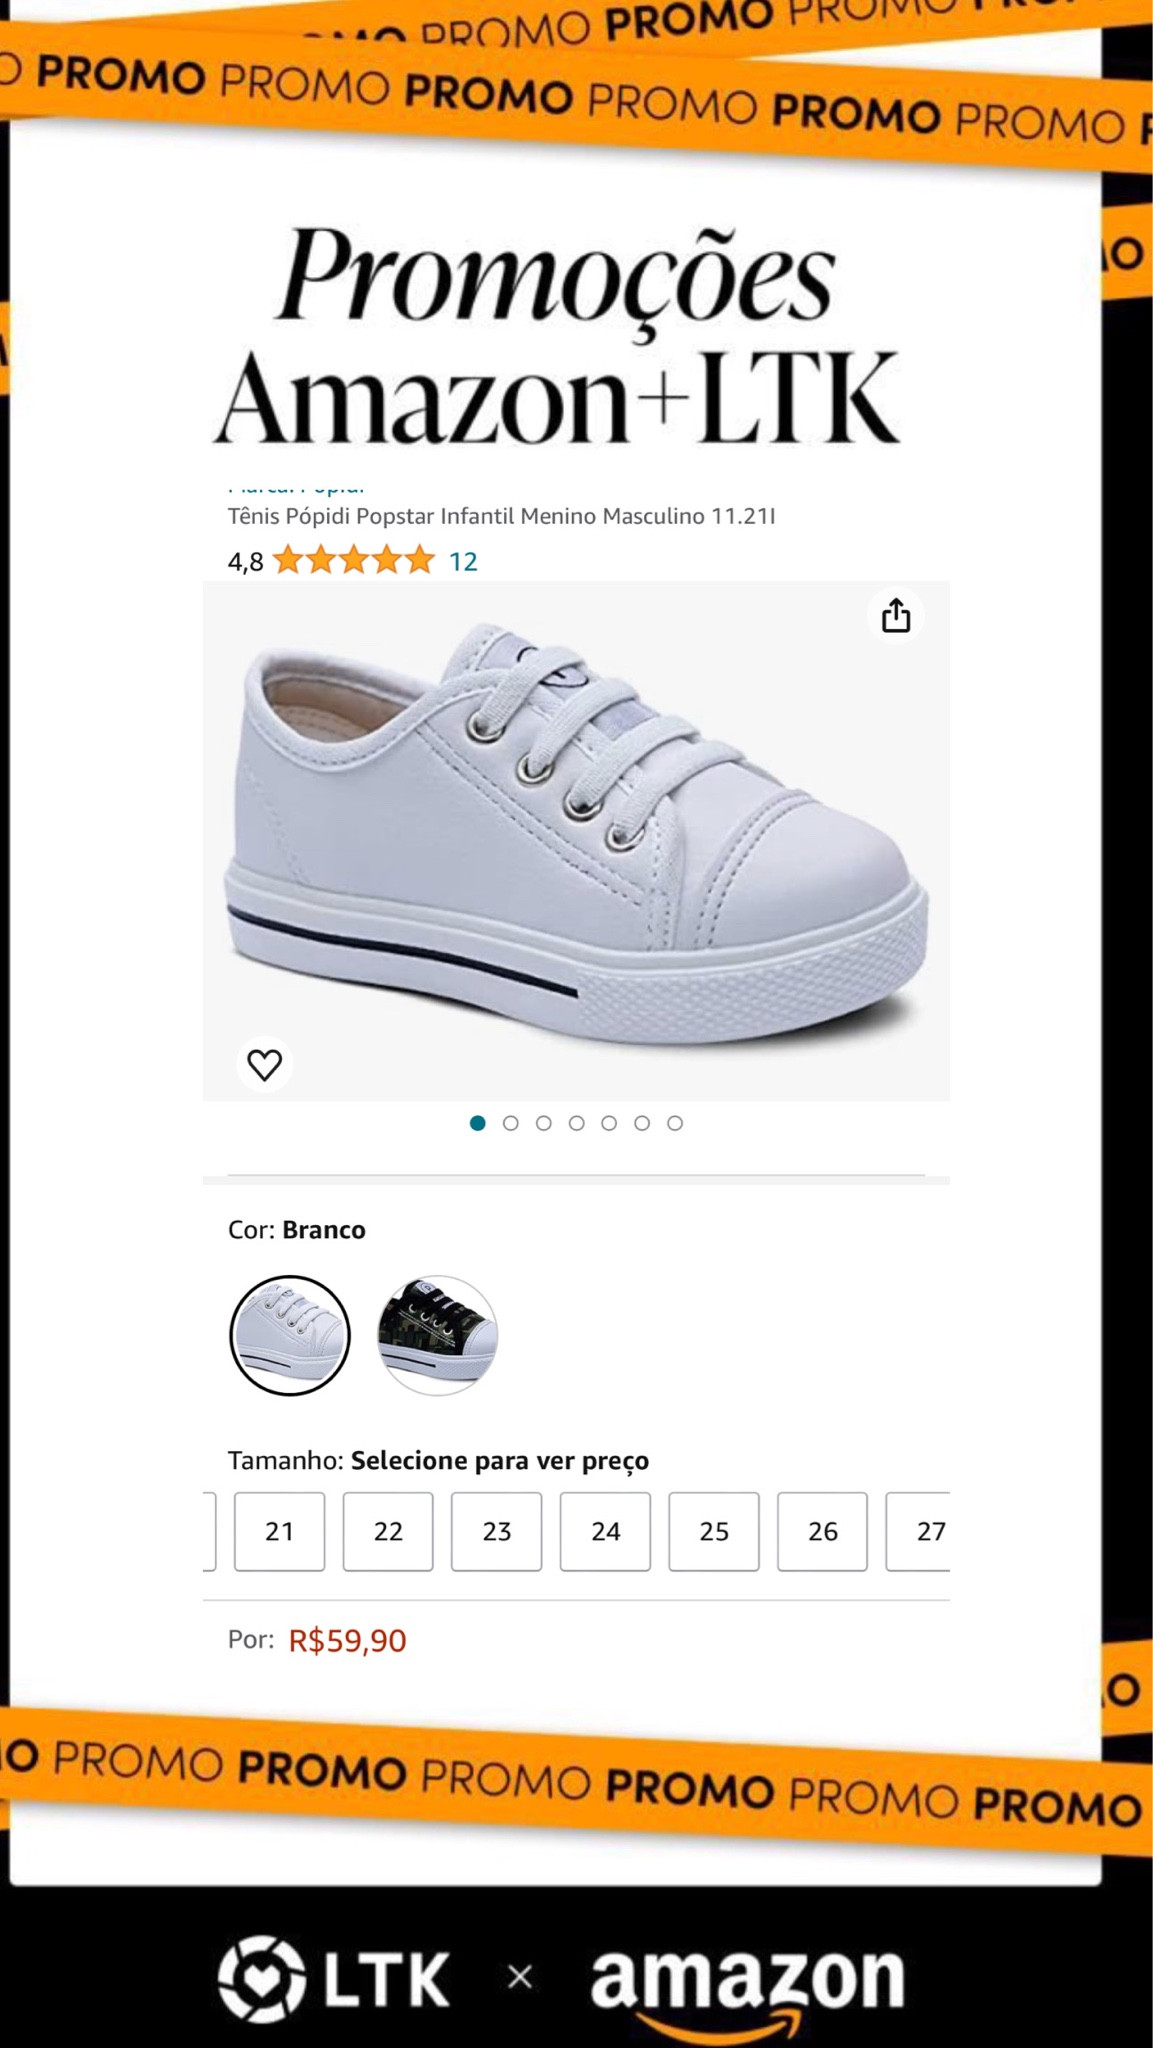Select size 23
This screenshot has height=2049, width=1153.
coord(496,1531)
